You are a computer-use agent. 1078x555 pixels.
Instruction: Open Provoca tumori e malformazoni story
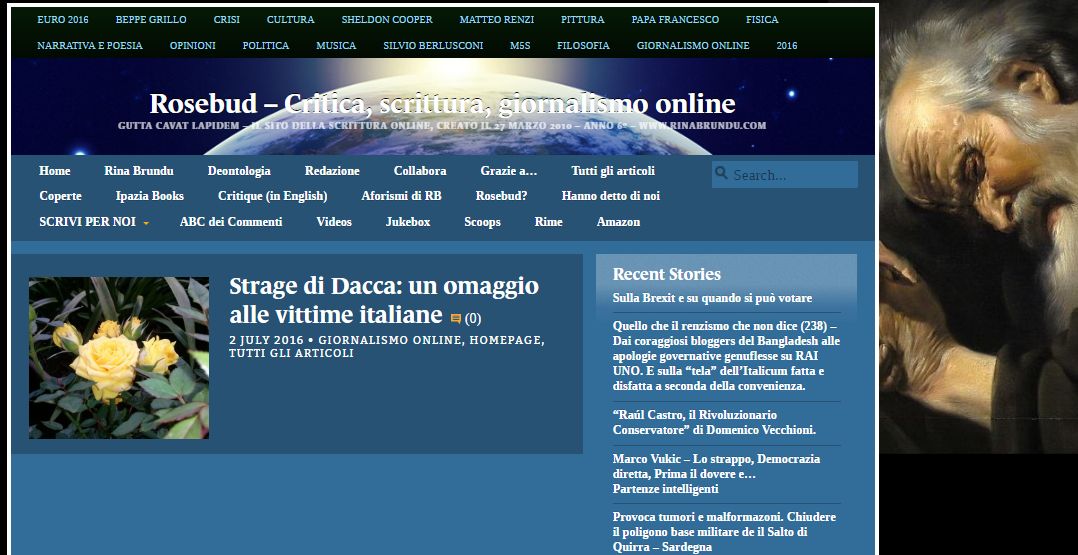[x=724, y=532]
